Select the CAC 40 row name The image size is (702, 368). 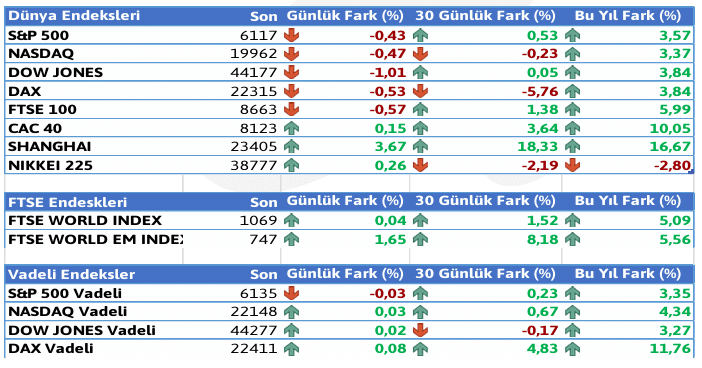tap(35, 128)
